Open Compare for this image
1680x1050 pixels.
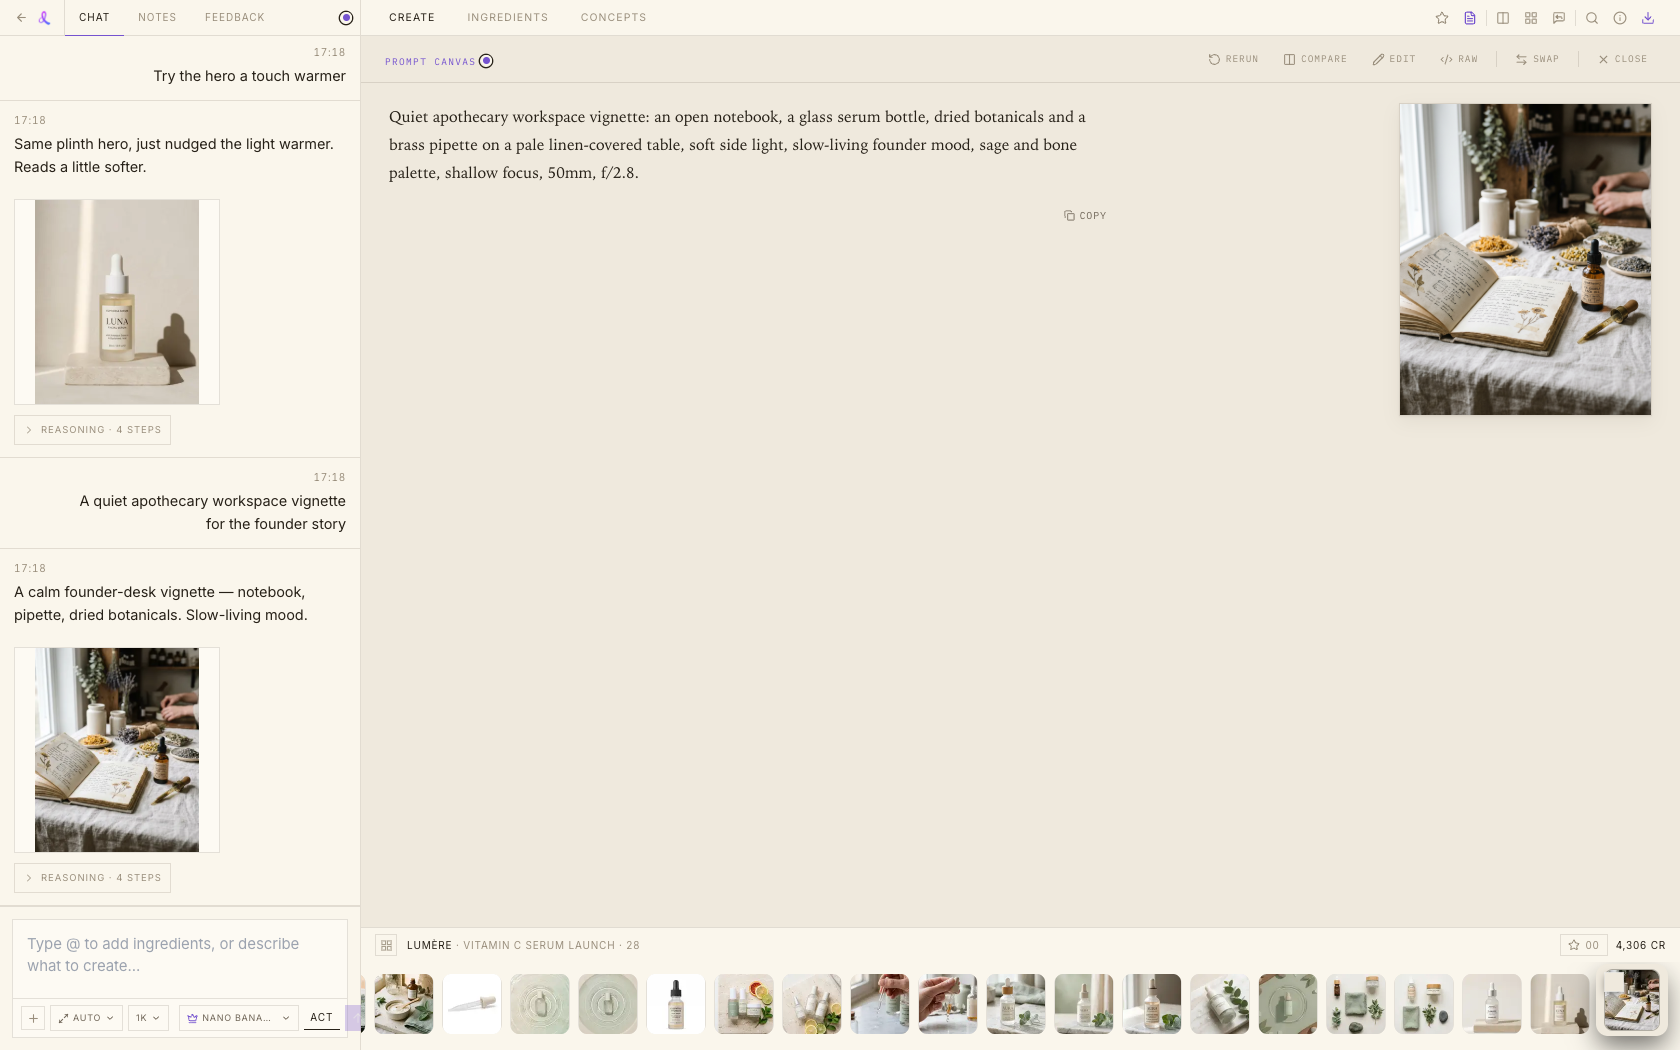(1315, 59)
